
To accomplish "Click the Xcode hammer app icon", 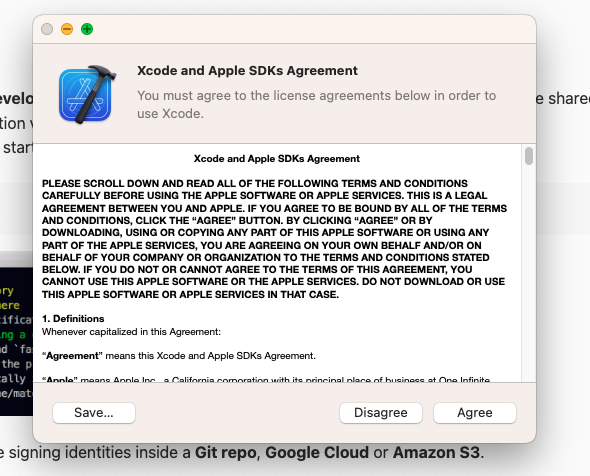I will 87,94.
